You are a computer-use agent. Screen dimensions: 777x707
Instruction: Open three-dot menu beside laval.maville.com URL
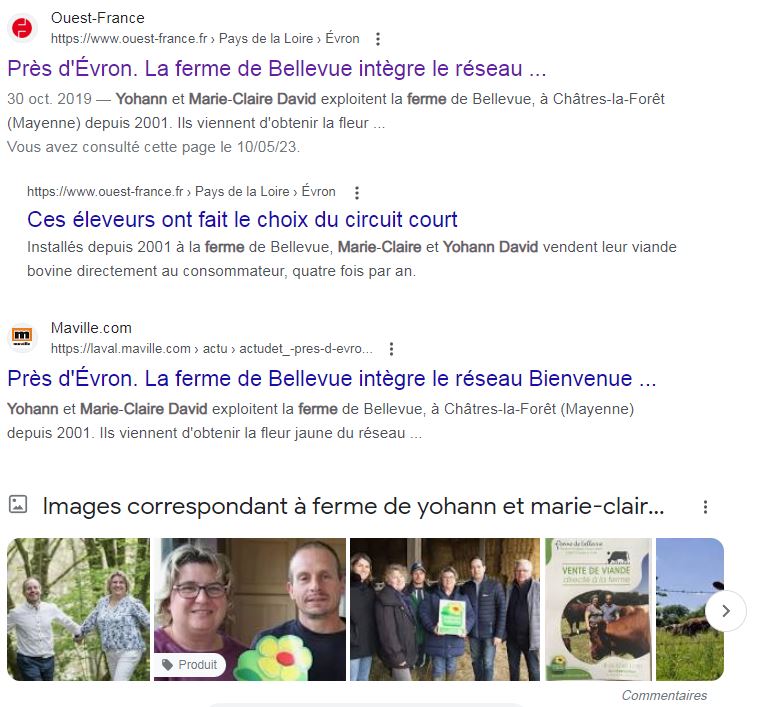(391, 349)
